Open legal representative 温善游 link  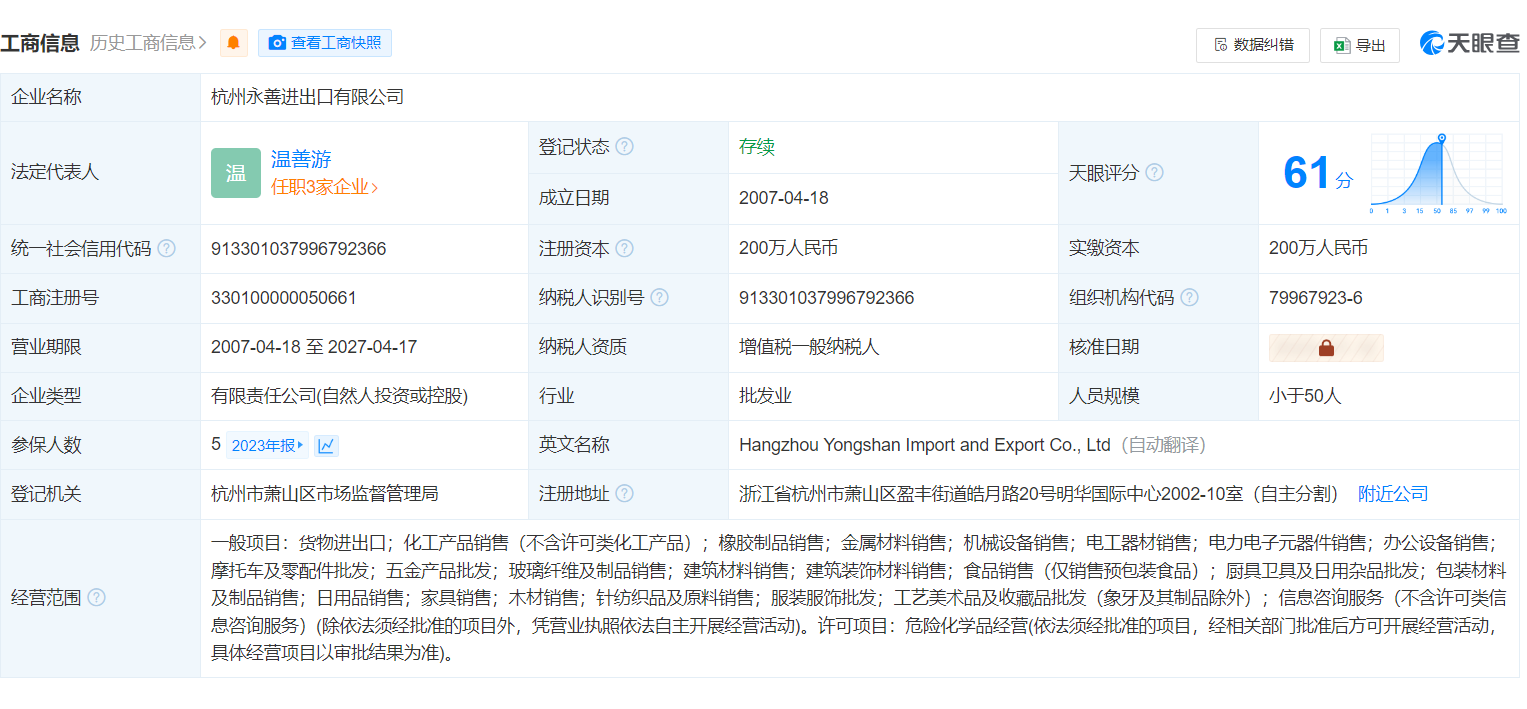click(x=301, y=159)
